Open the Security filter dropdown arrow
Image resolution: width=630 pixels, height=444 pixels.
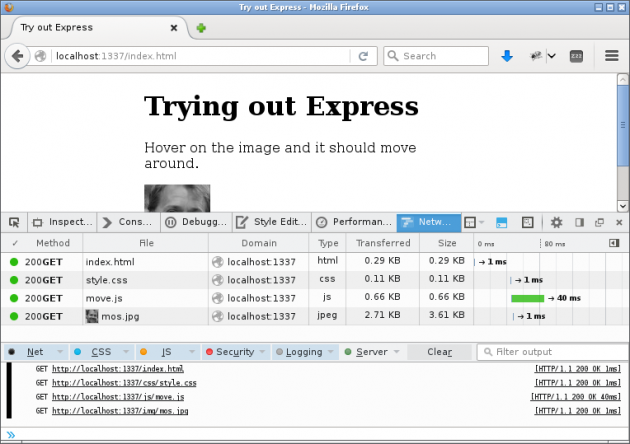coord(262,352)
